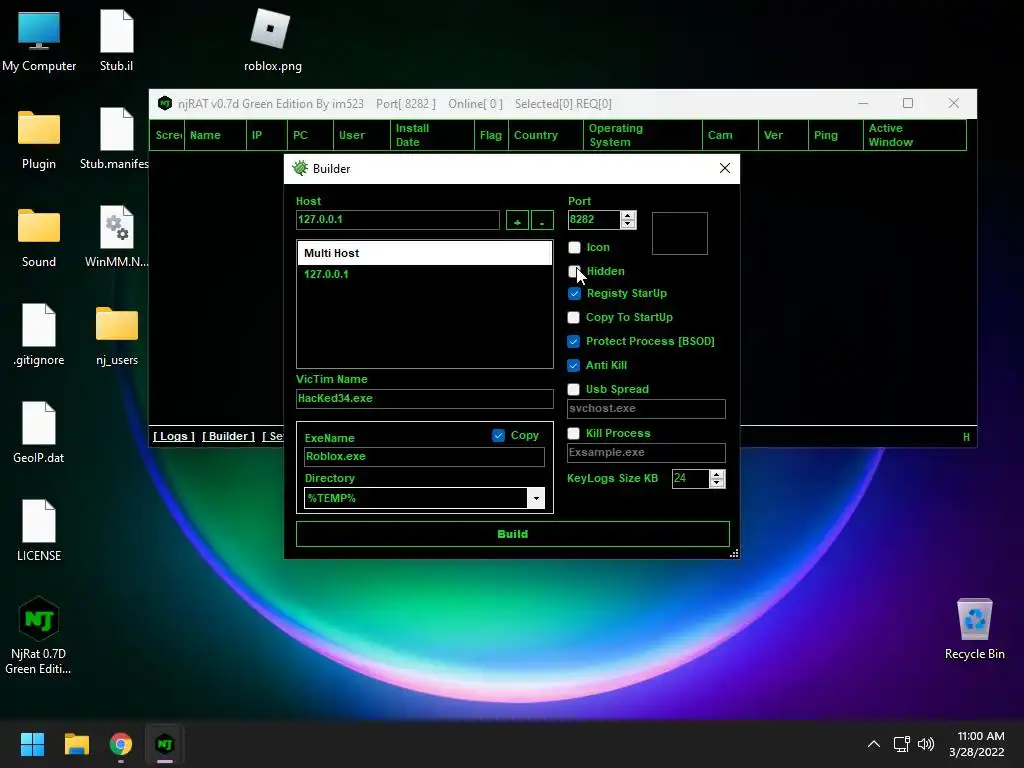Image resolution: width=1024 pixels, height=768 pixels.
Task: Click the njRAT main window title icon
Action: (165, 103)
